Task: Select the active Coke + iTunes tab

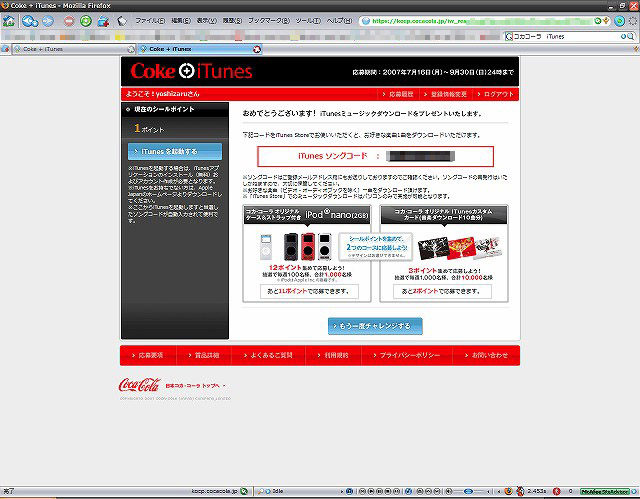Action: click(200, 49)
